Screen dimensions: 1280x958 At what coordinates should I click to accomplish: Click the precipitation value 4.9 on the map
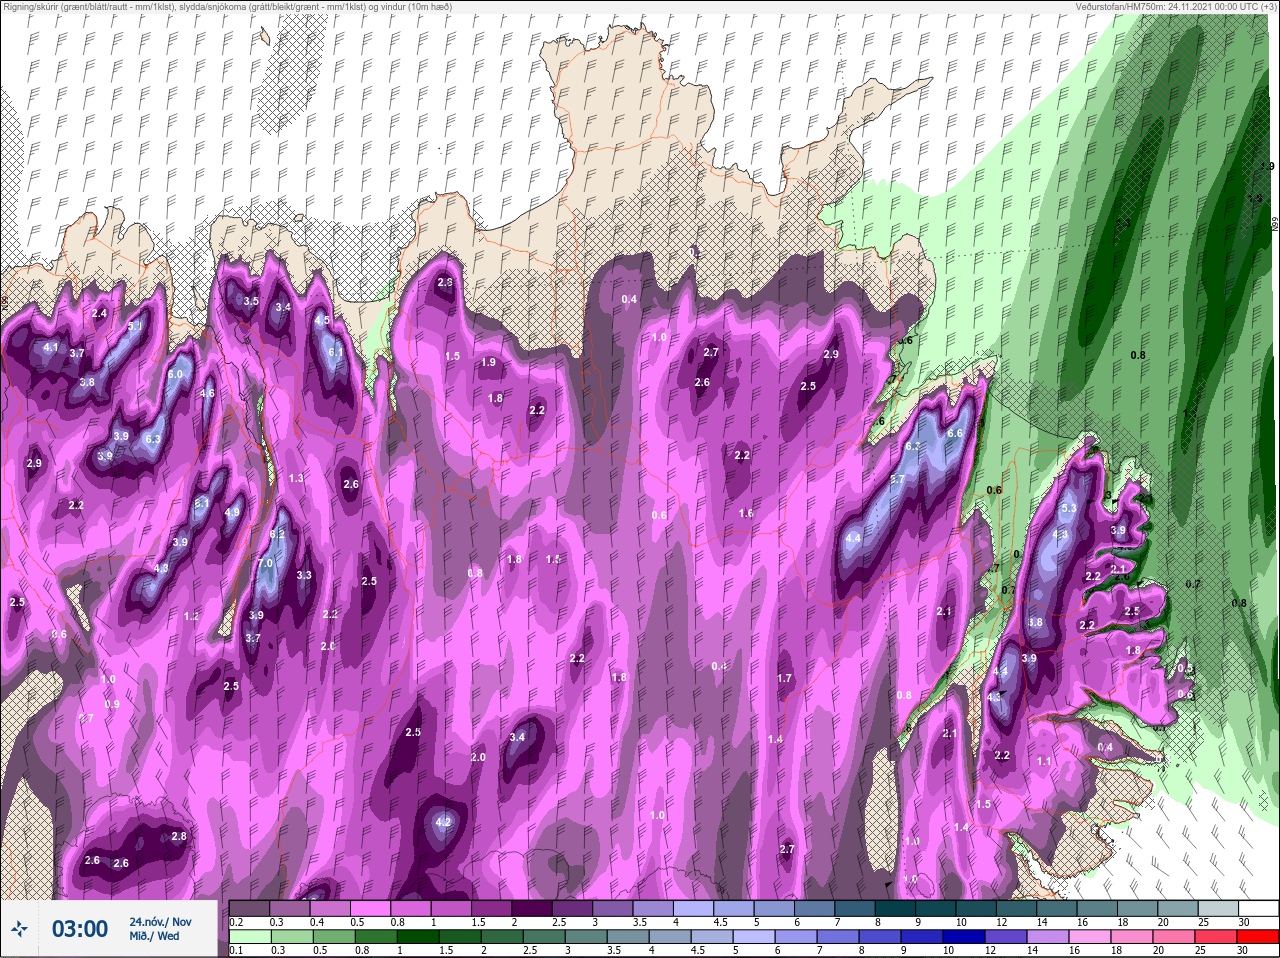(232, 512)
